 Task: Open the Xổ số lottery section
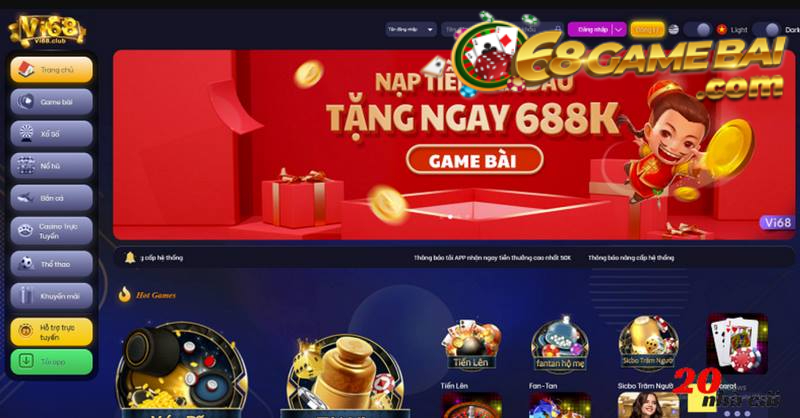(52, 134)
